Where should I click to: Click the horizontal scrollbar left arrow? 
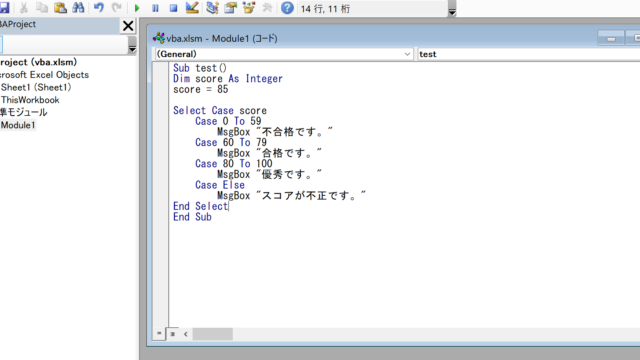[186, 334]
